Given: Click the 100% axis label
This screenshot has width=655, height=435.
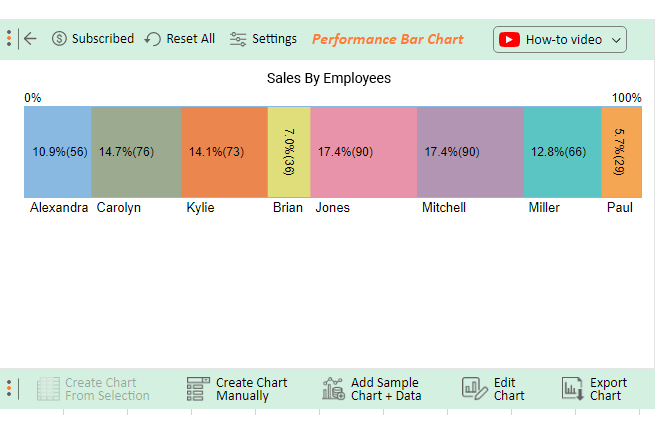Looking at the screenshot, I should [627, 98].
